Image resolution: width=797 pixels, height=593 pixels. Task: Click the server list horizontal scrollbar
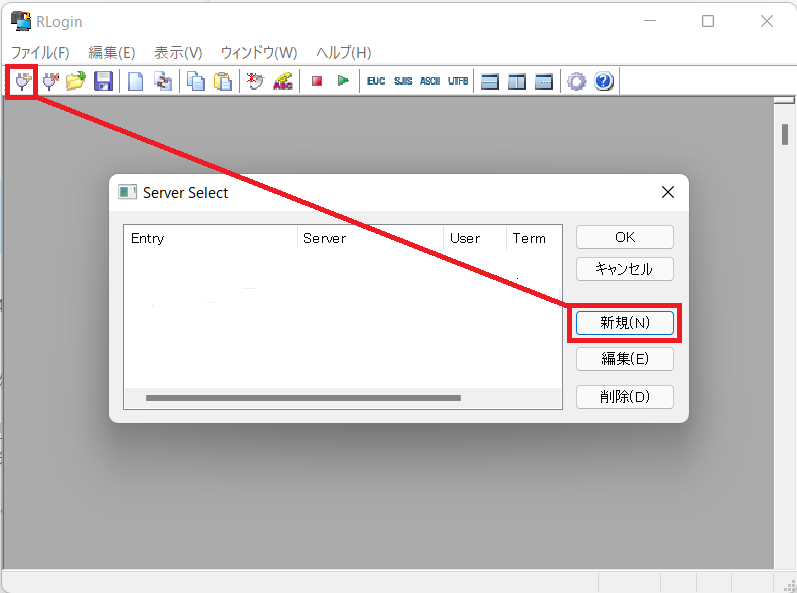point(303,398)
